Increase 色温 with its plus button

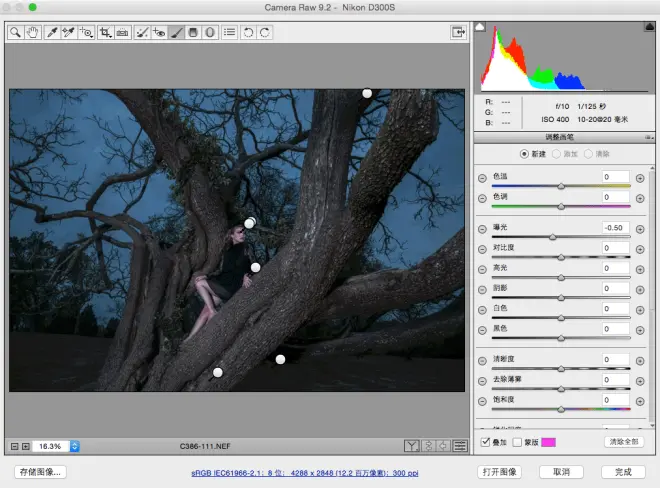[640, 178]
